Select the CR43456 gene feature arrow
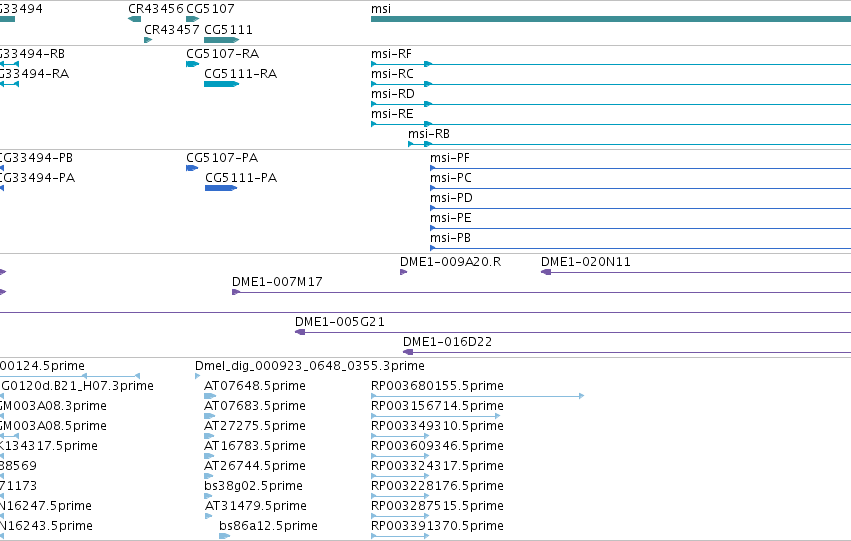The width and height of the screenshot is (851, 541). (135, 19)
